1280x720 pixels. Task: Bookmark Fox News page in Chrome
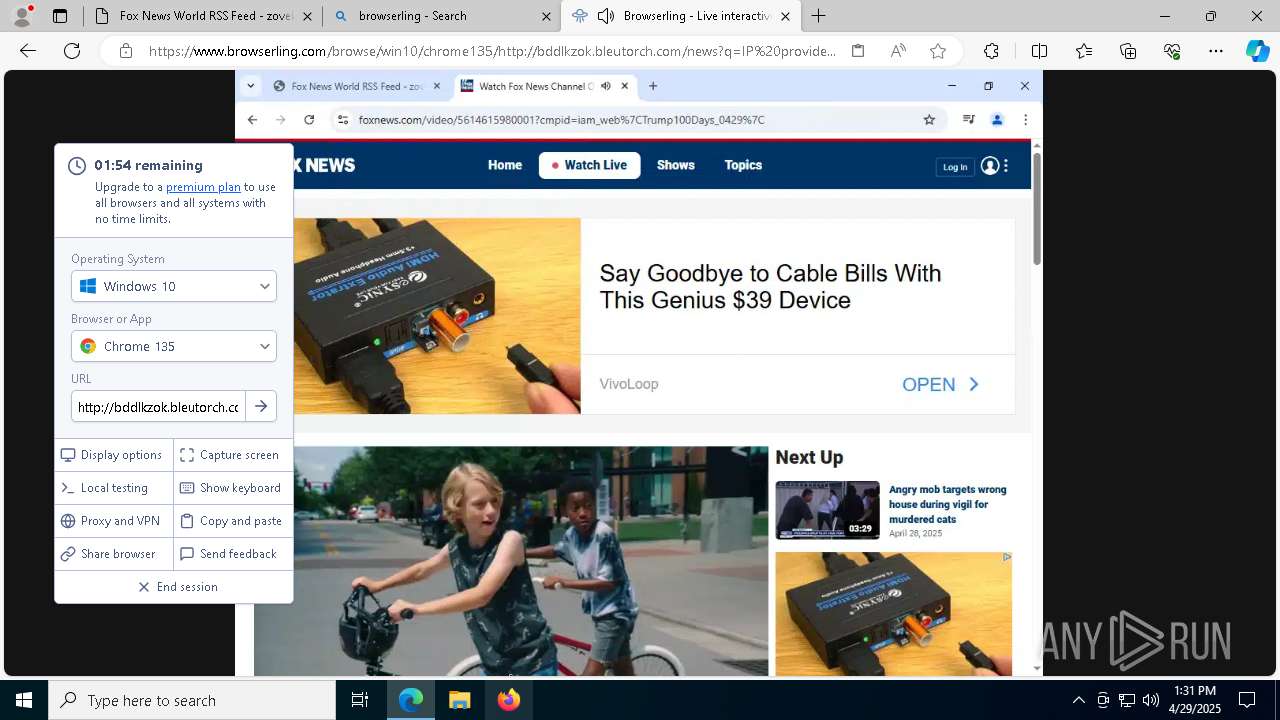click(x=929, y=120)
